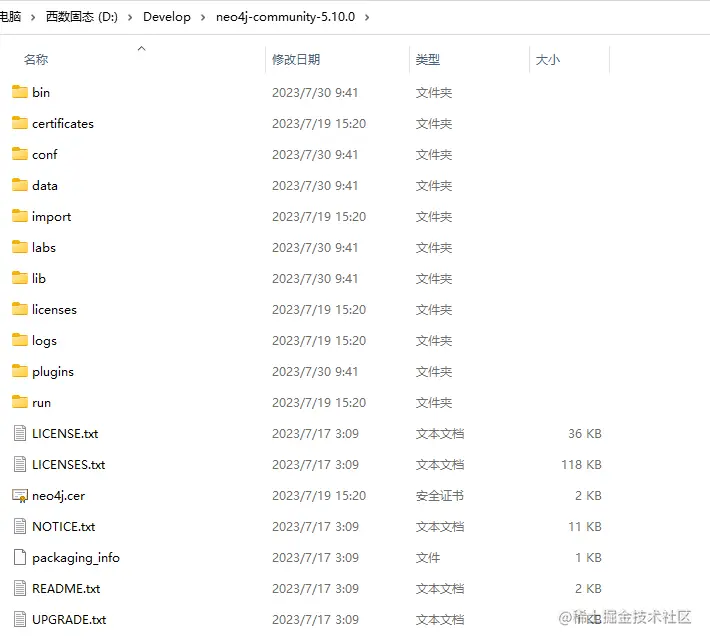Click the 11 KB size of NOTICE.txt
This screenshot has height=644, width=710.
point(585,526)
